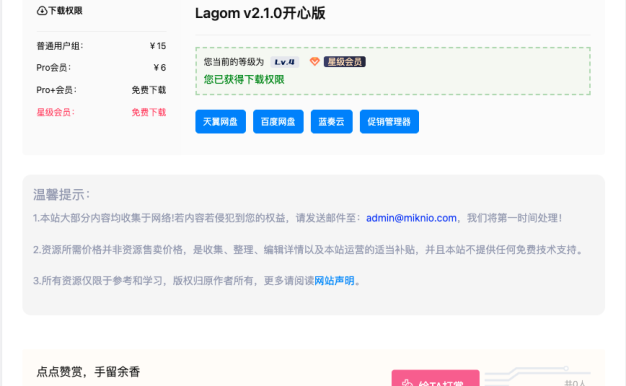Screen dimensions: 626x386
Task: Click the Pro+会员 row label
Action: tap(56, 90)
